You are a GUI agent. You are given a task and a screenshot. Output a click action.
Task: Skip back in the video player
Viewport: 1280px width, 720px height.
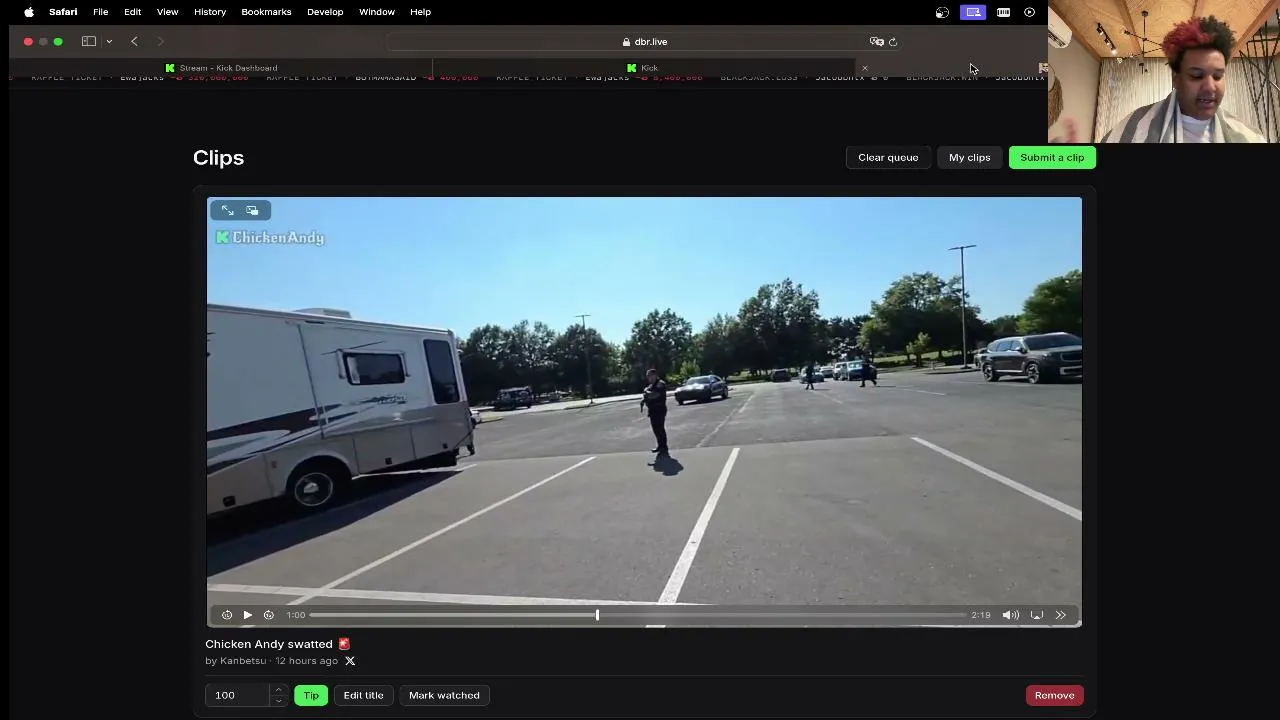[227, 615]
